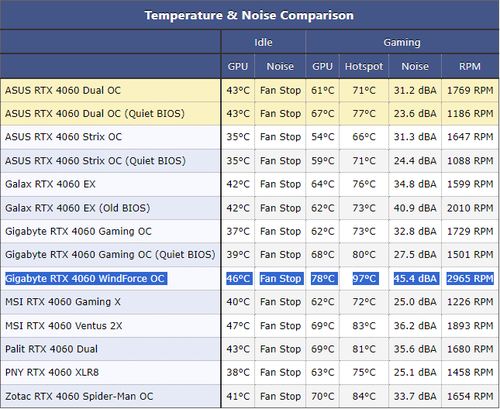Image resolution: width=500 pixels, height=409 pixels.
Task: Select the 1226 RPM value
Action: pyautogui.click(x=470, y=302)
